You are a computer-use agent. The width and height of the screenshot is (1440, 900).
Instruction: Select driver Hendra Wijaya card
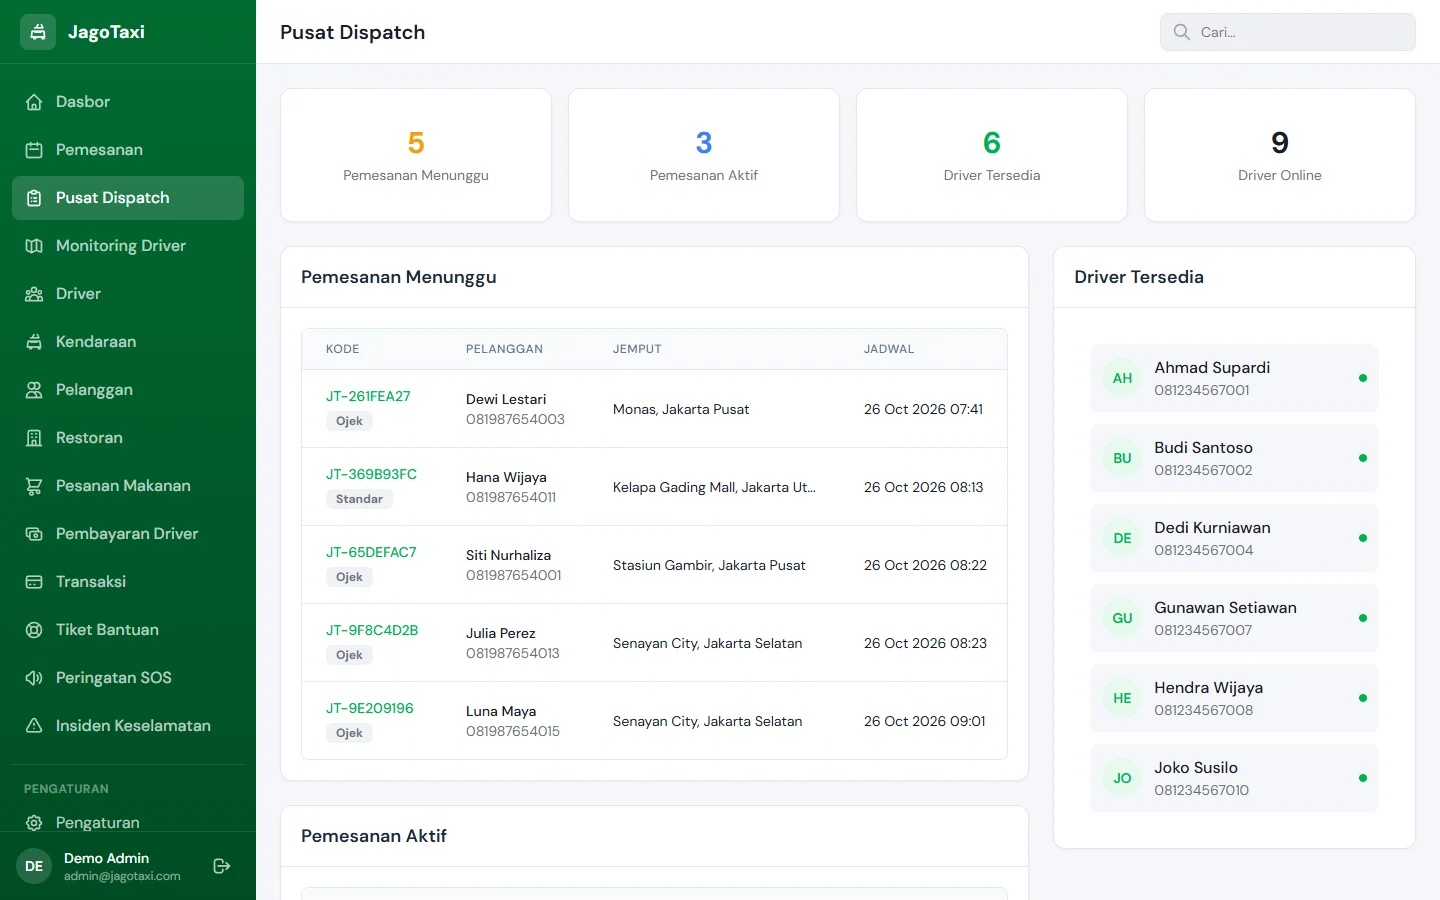click(x=1234, y=698)
